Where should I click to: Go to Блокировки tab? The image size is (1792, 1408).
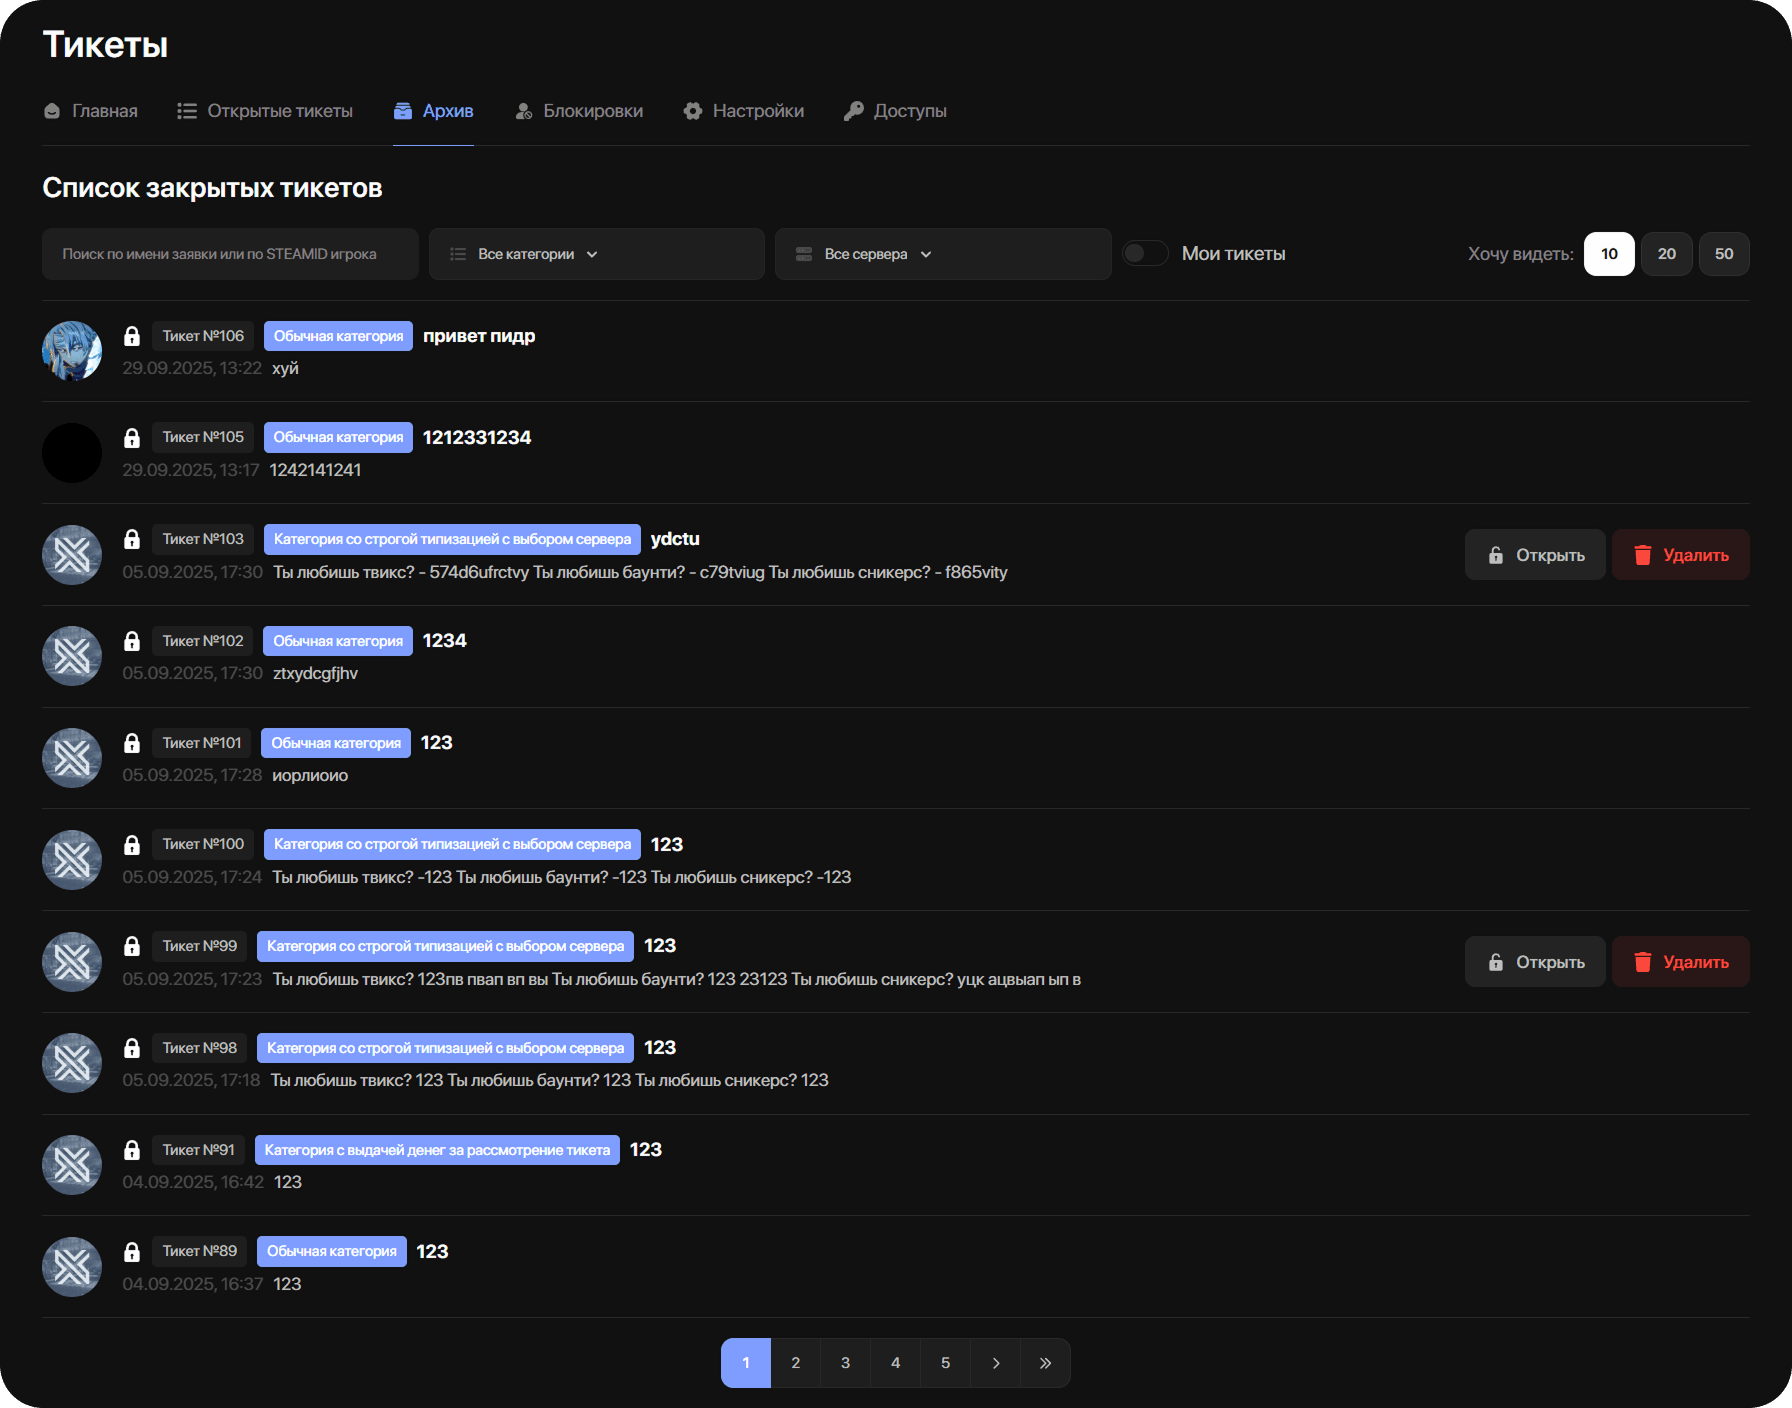point(579,111)
